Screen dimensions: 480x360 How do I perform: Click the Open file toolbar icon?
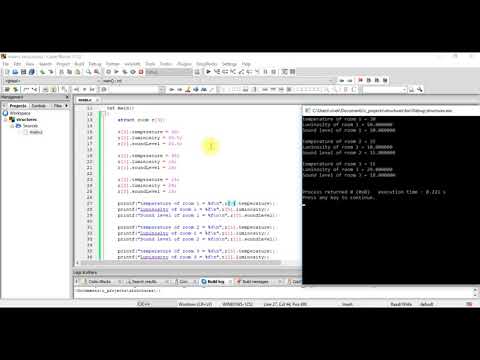(15, 72)
